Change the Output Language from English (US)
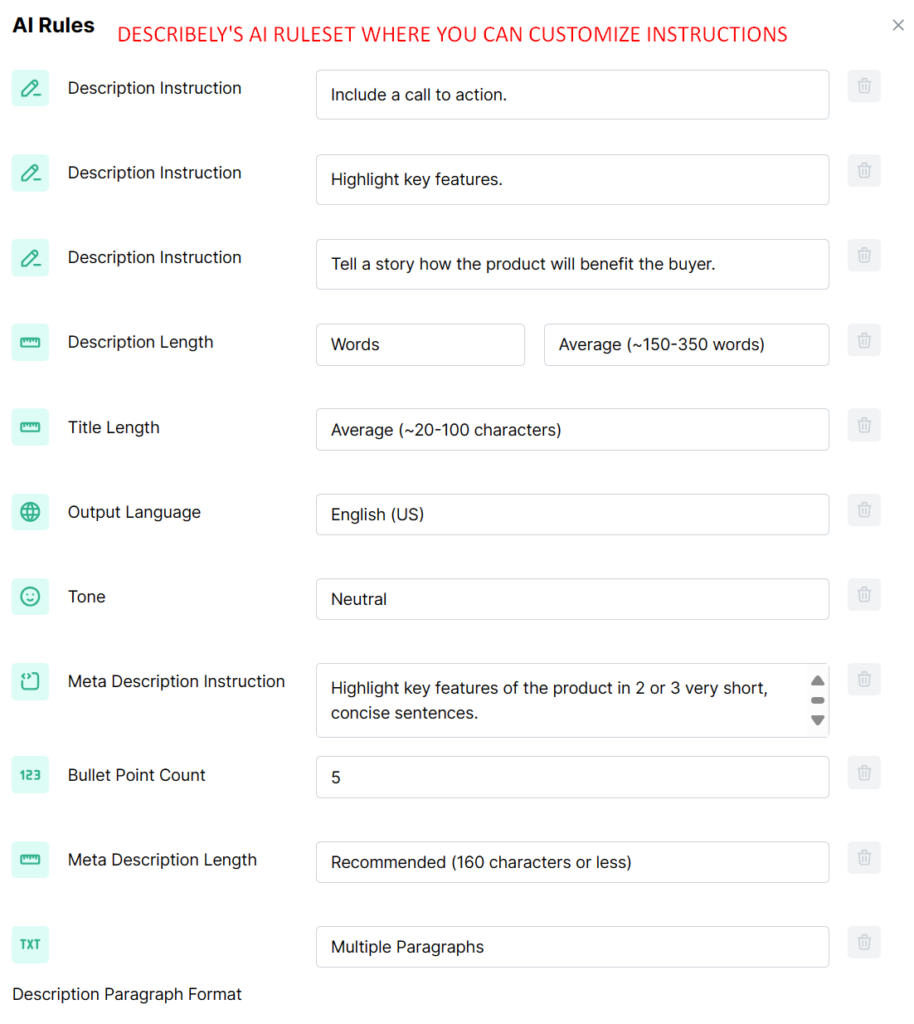The image size is (914, 1024). (572, 514)
